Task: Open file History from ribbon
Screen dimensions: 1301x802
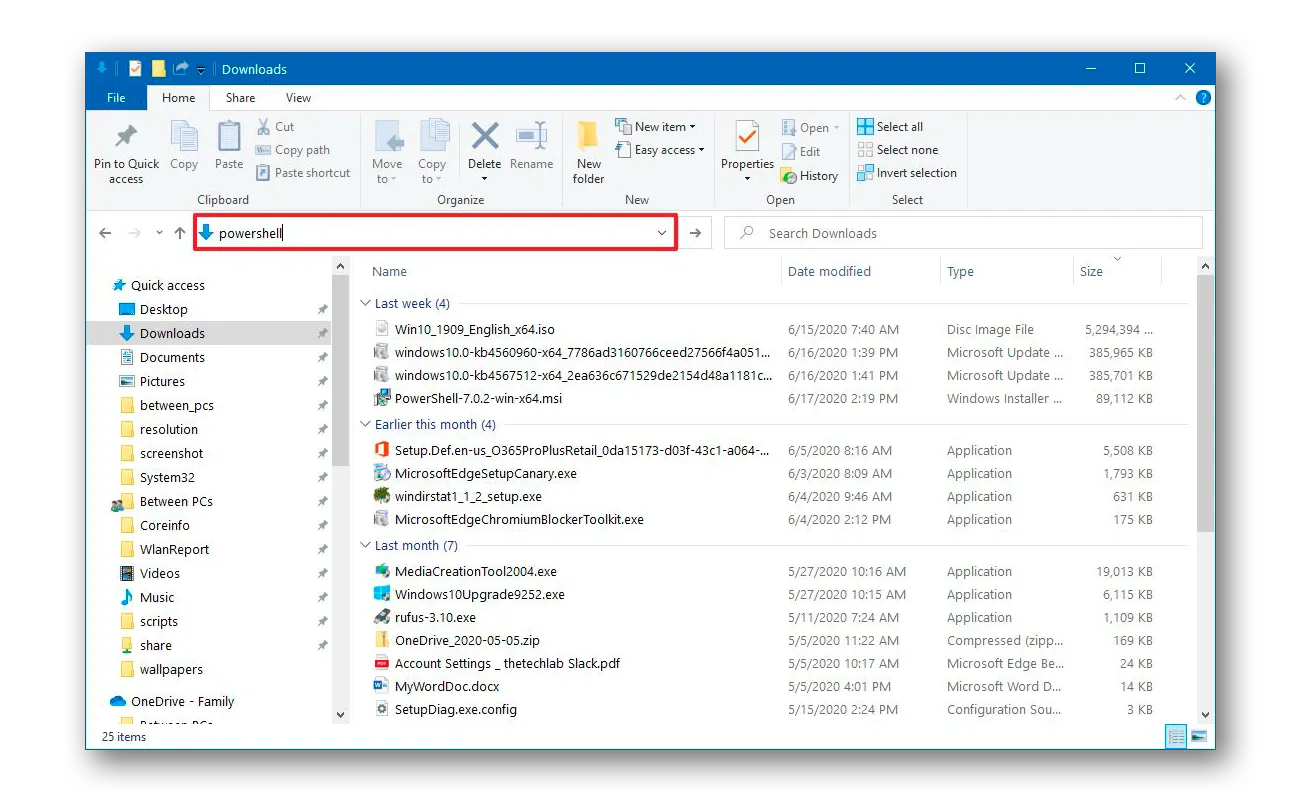Action: (x=809, y=176)
